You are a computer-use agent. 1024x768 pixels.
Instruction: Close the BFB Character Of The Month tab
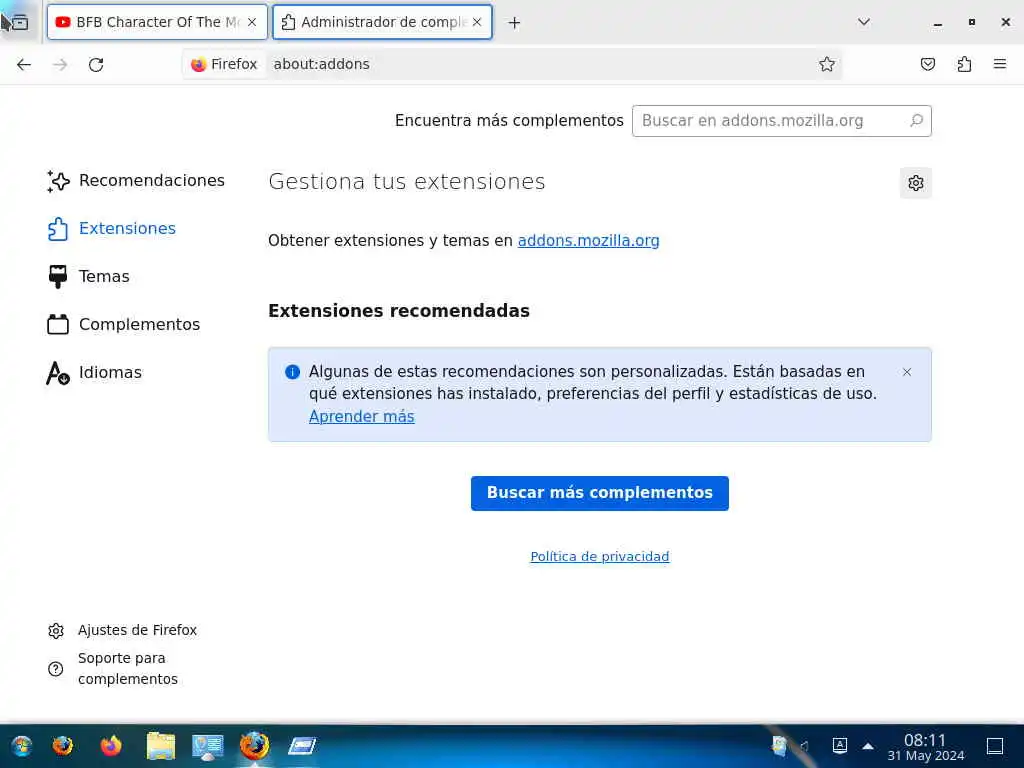pyautogui.click(x=251, y=22)
